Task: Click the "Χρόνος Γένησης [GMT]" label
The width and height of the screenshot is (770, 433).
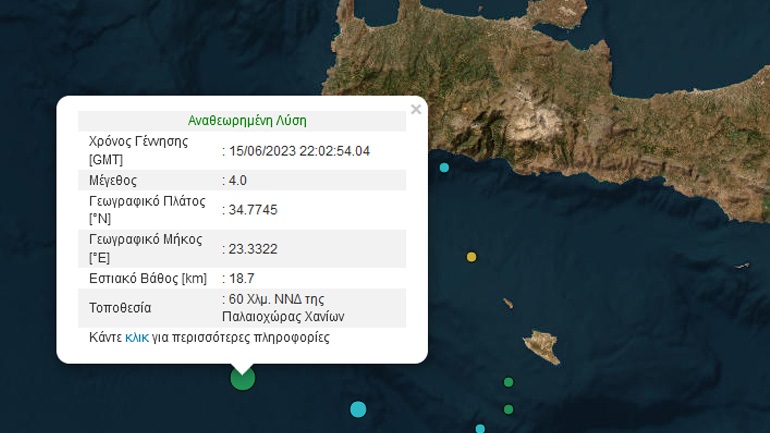Action: pos(138,150)
